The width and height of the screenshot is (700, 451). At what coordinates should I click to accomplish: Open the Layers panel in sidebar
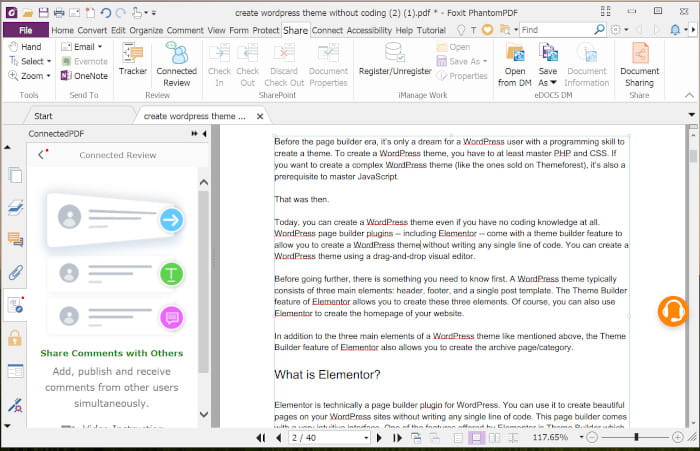pos(16,208)
